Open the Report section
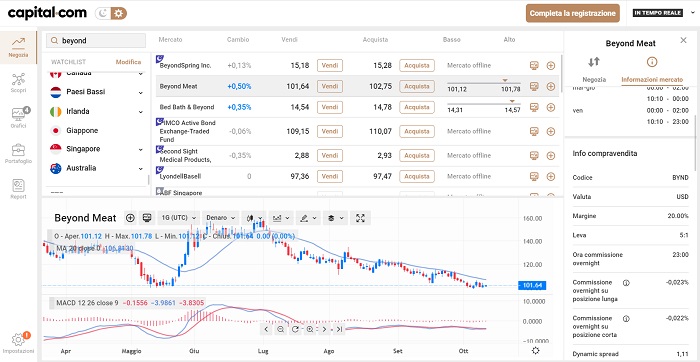The width and height of the screenshot is (700, 362). pos(18,188)
